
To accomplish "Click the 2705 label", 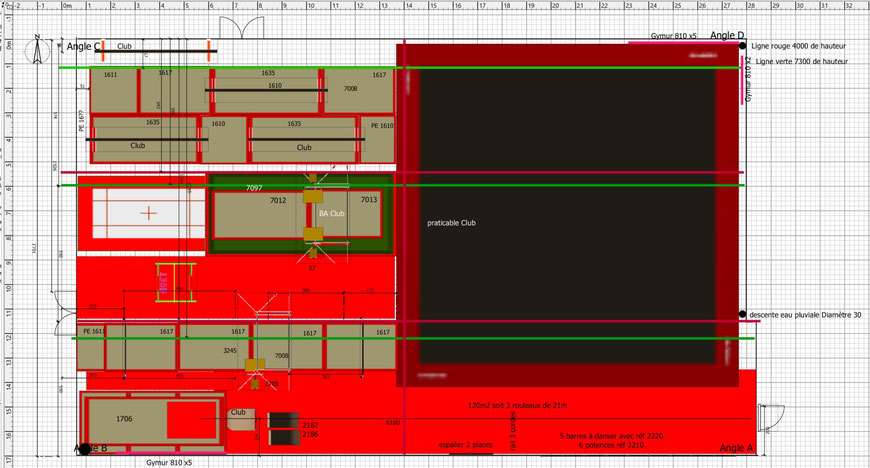I will [x=272, y=384].
